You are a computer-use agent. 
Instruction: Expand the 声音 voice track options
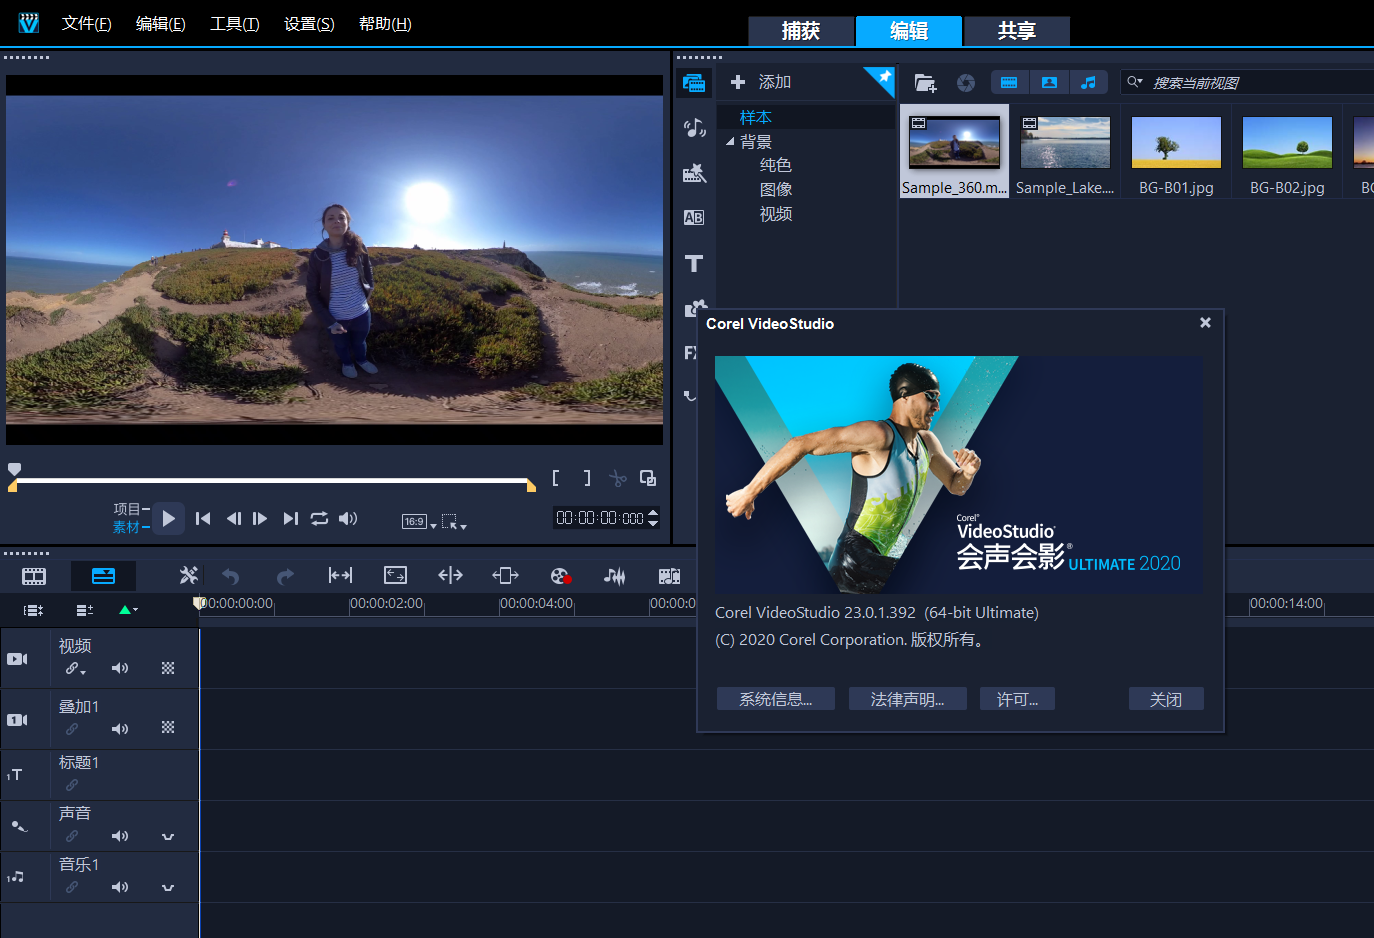point(168,836)
